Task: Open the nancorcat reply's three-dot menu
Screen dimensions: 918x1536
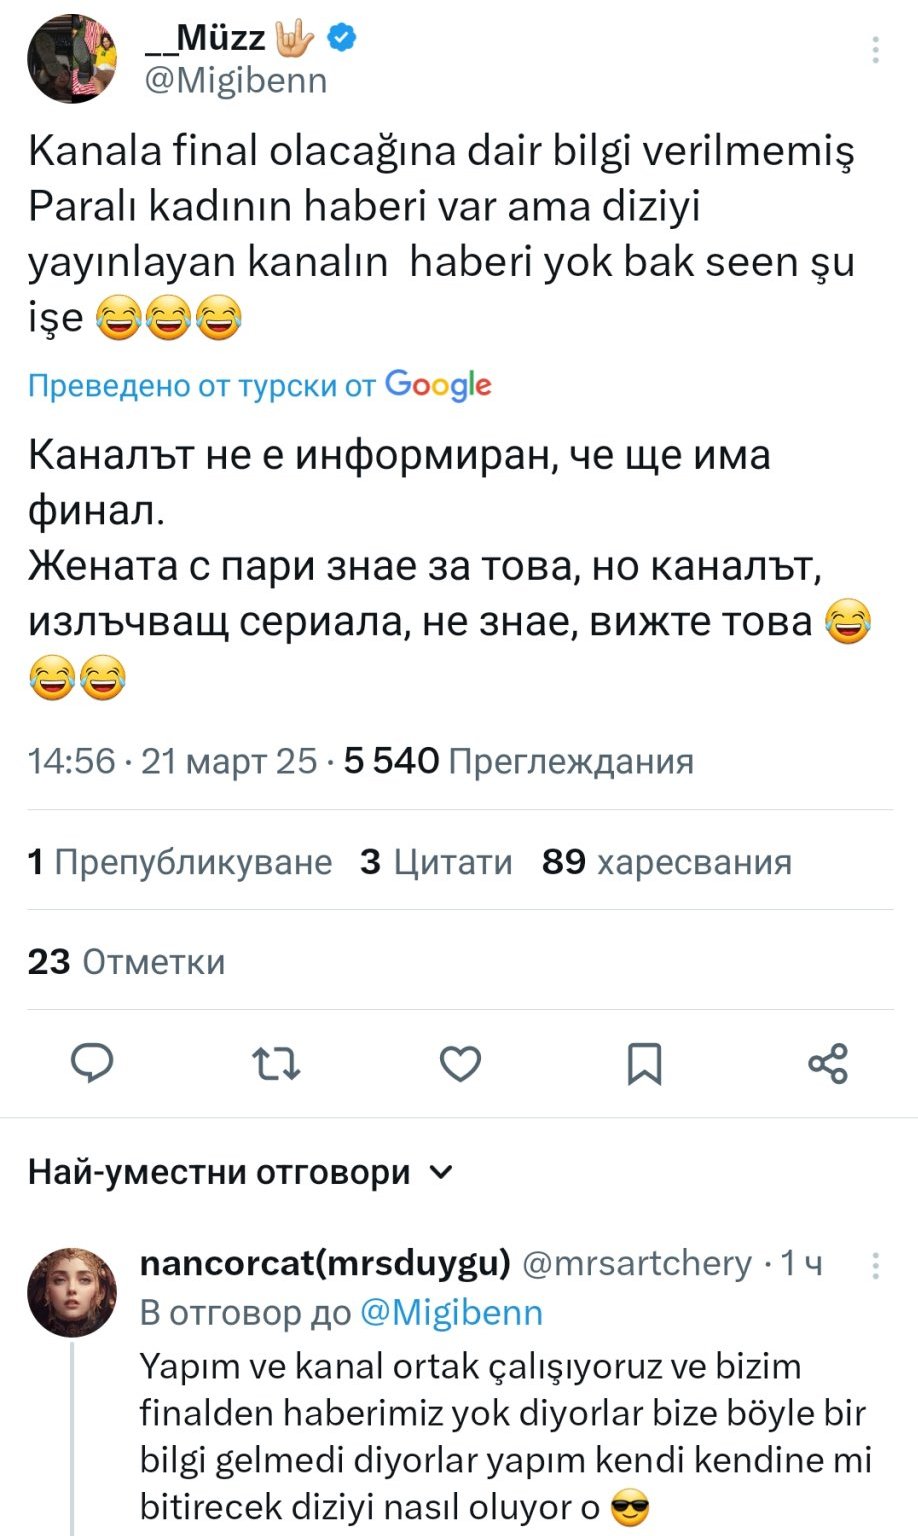Action: (x=875, y=1266)
